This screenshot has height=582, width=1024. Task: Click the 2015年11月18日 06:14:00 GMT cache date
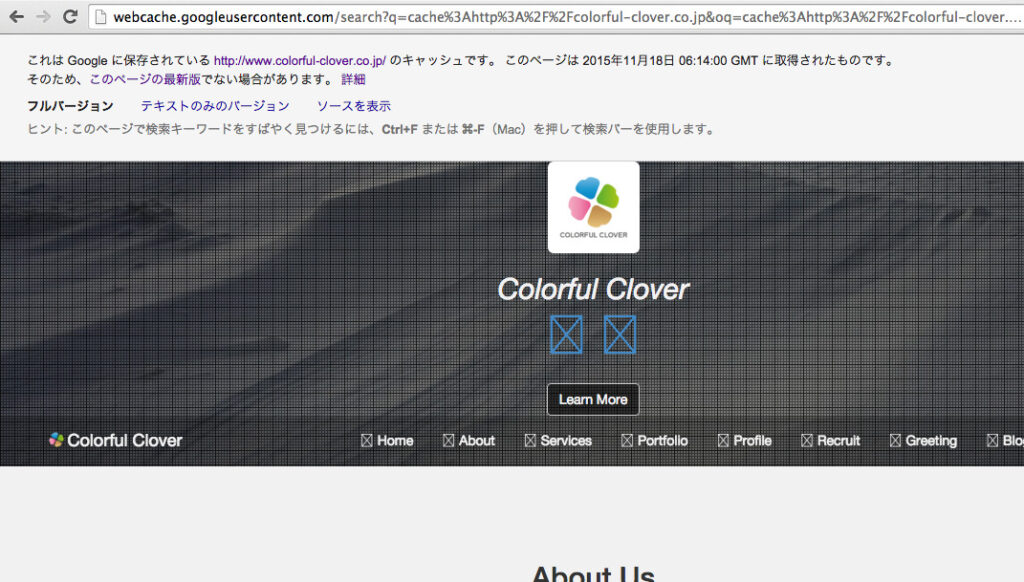pos(670,61)
